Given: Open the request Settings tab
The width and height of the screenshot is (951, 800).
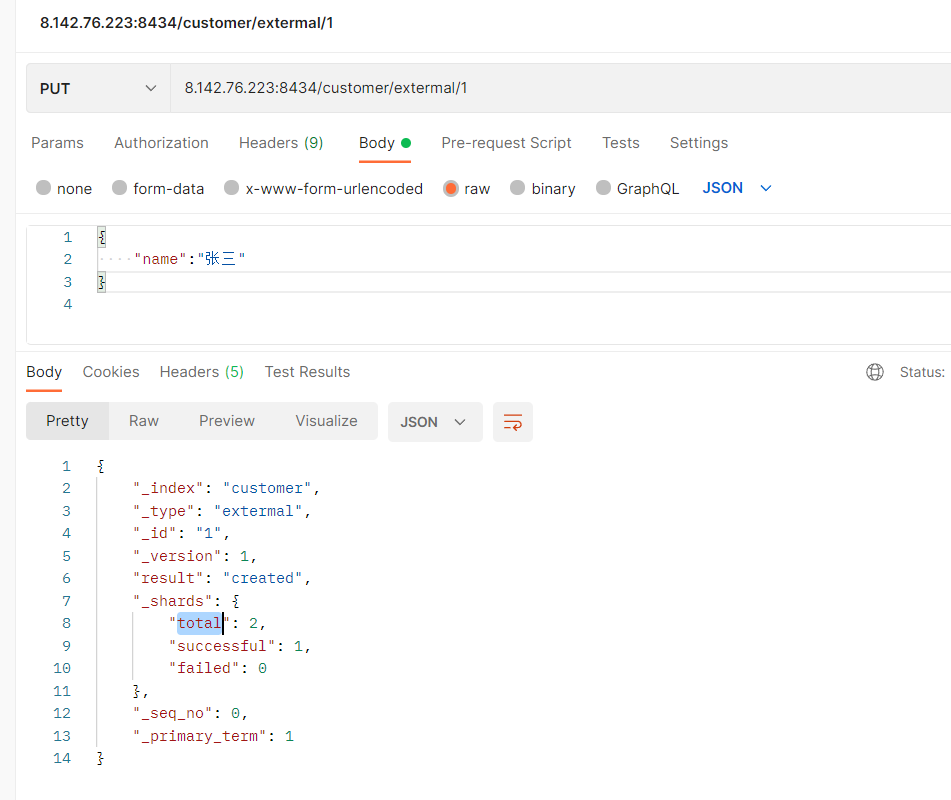Looking at the screenshot, I should tap(699, 143).
